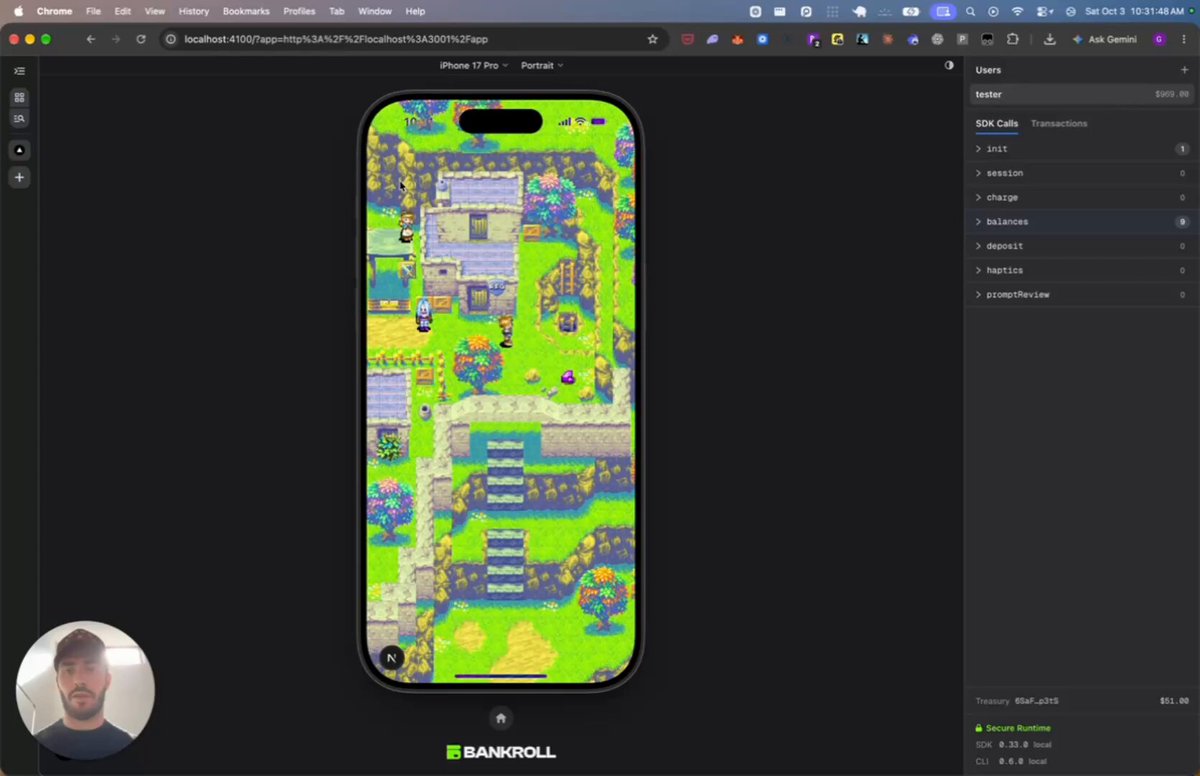The height and width of the screenshot is (776, 1200).
Task: Open Chrome downloads
Action: coord(1049,39)
